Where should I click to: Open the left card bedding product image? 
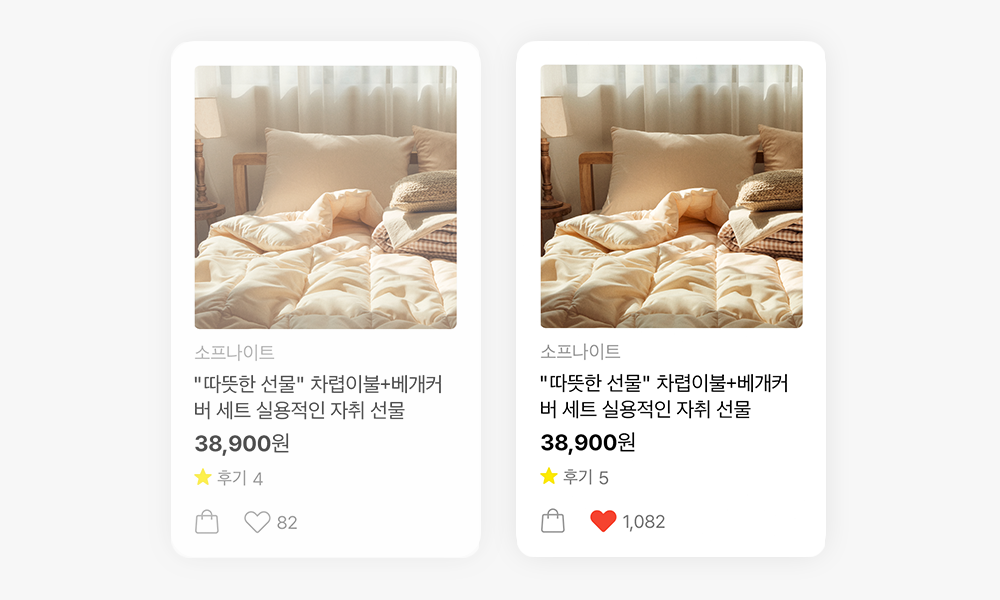(326, 197)
